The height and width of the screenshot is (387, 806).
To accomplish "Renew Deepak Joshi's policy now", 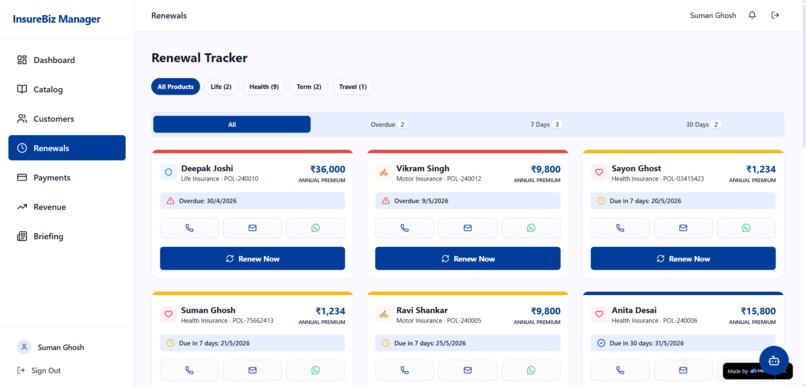I will pos(252,259).
